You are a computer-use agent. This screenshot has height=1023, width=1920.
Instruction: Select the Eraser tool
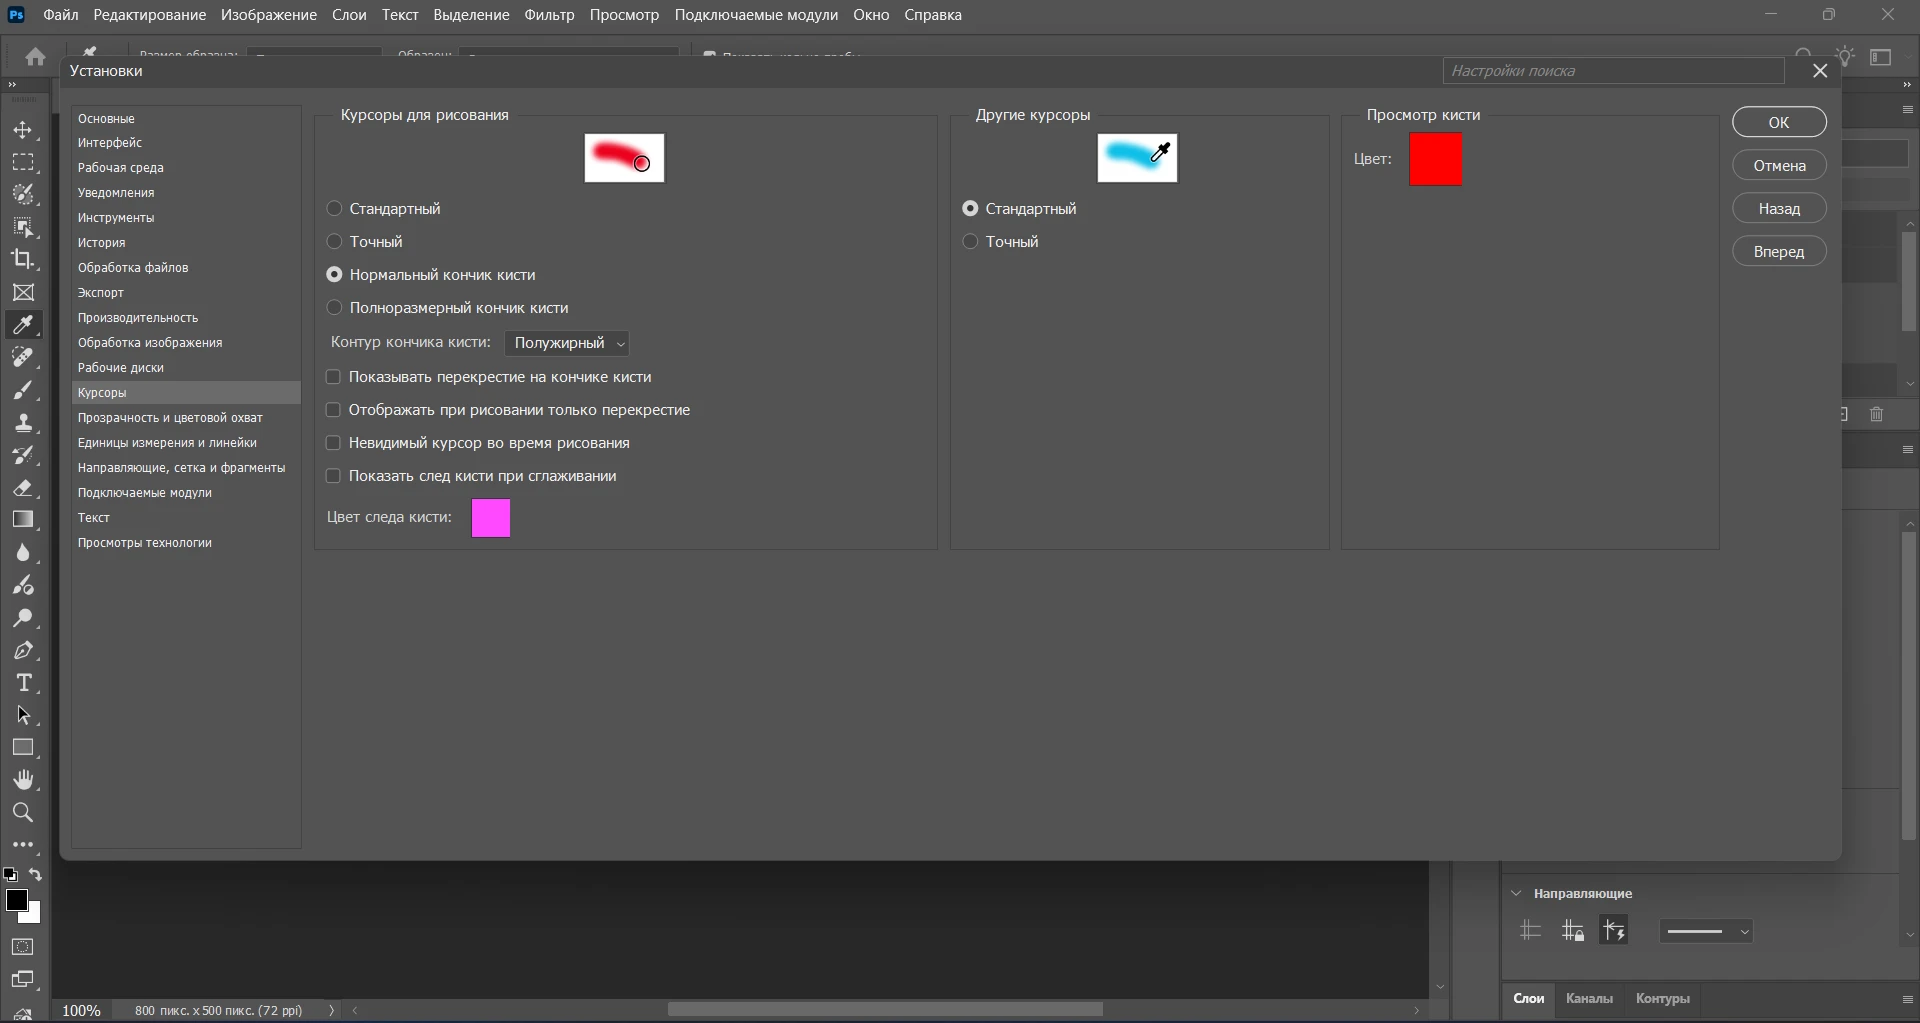(23, 488)
